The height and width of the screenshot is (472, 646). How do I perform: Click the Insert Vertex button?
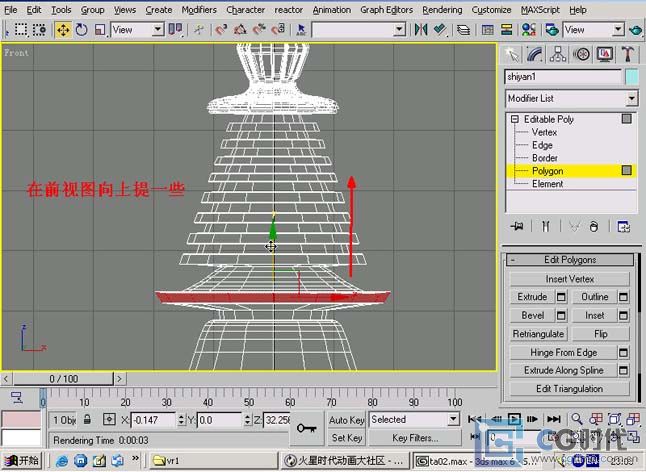570,279
